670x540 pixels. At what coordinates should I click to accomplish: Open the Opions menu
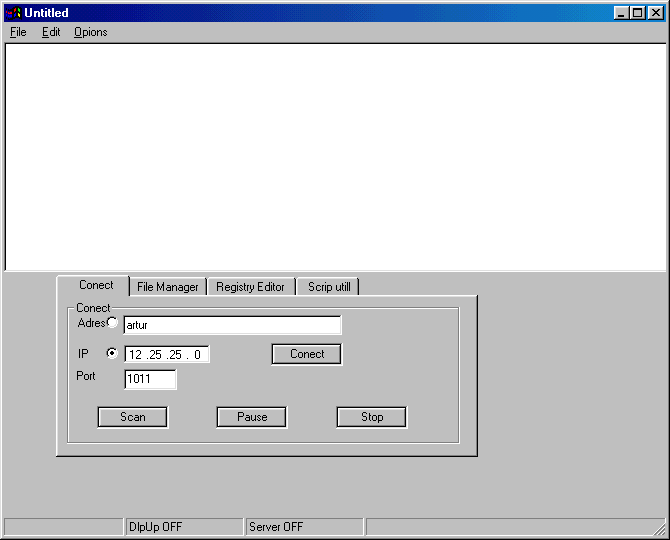pos(90,32)
